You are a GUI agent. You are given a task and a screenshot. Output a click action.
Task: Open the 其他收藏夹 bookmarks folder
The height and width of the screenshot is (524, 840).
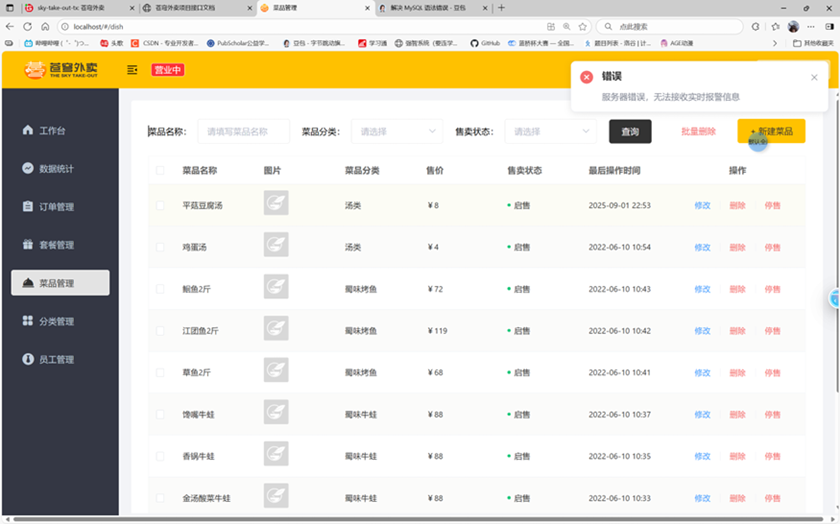(x=813, y=43)
